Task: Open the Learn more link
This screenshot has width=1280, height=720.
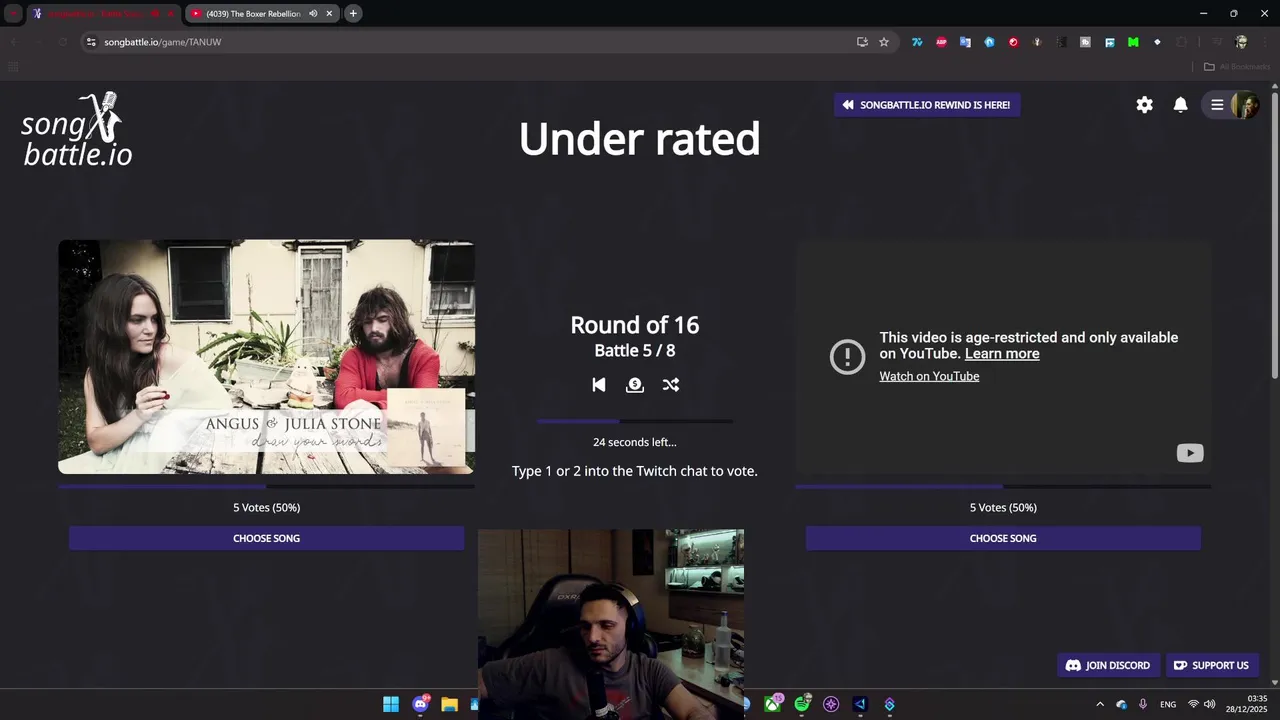Action: (x=1002, y=354)
